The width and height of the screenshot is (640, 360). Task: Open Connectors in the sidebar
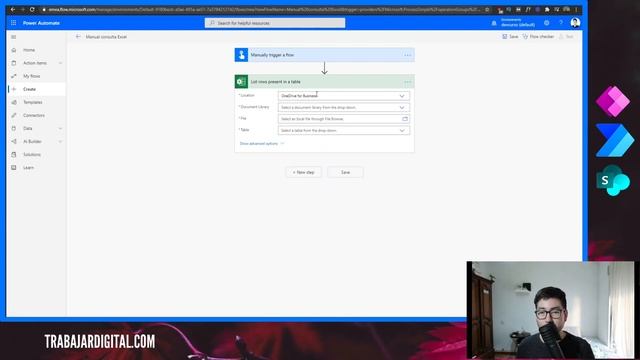point(34,115)
